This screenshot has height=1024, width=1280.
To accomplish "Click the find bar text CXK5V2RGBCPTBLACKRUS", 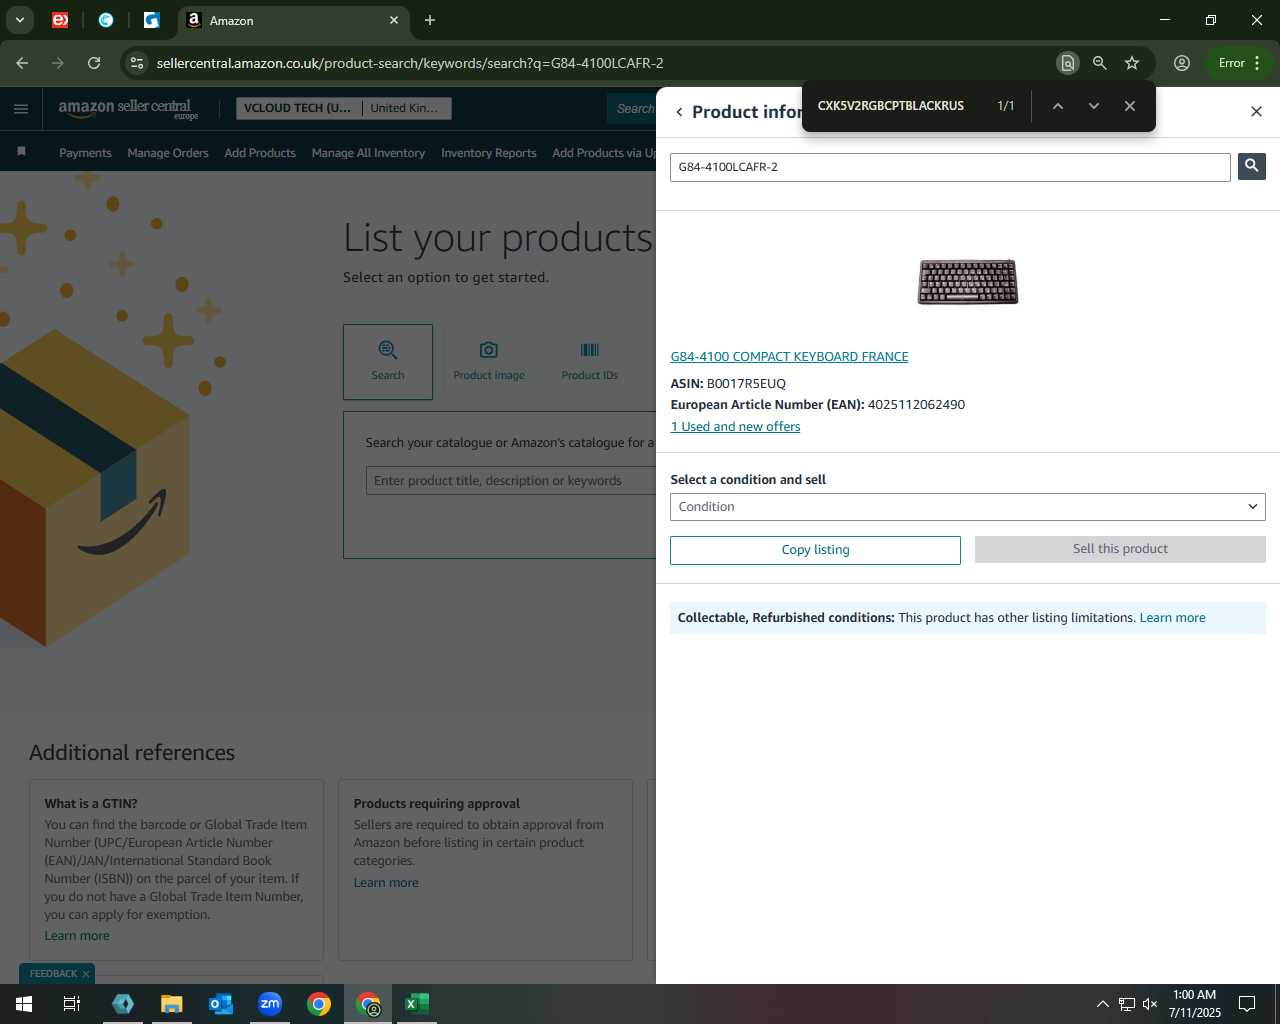I will (891, 106).
